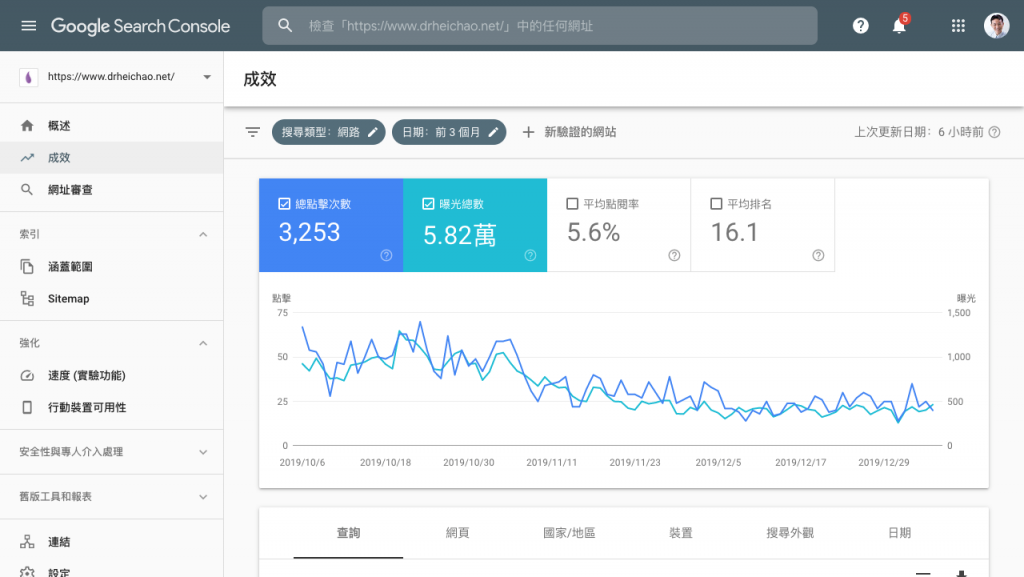Open 網址審查 URL inspection
Viewport: 1024px width, 577px height.
tap(111, 189)
